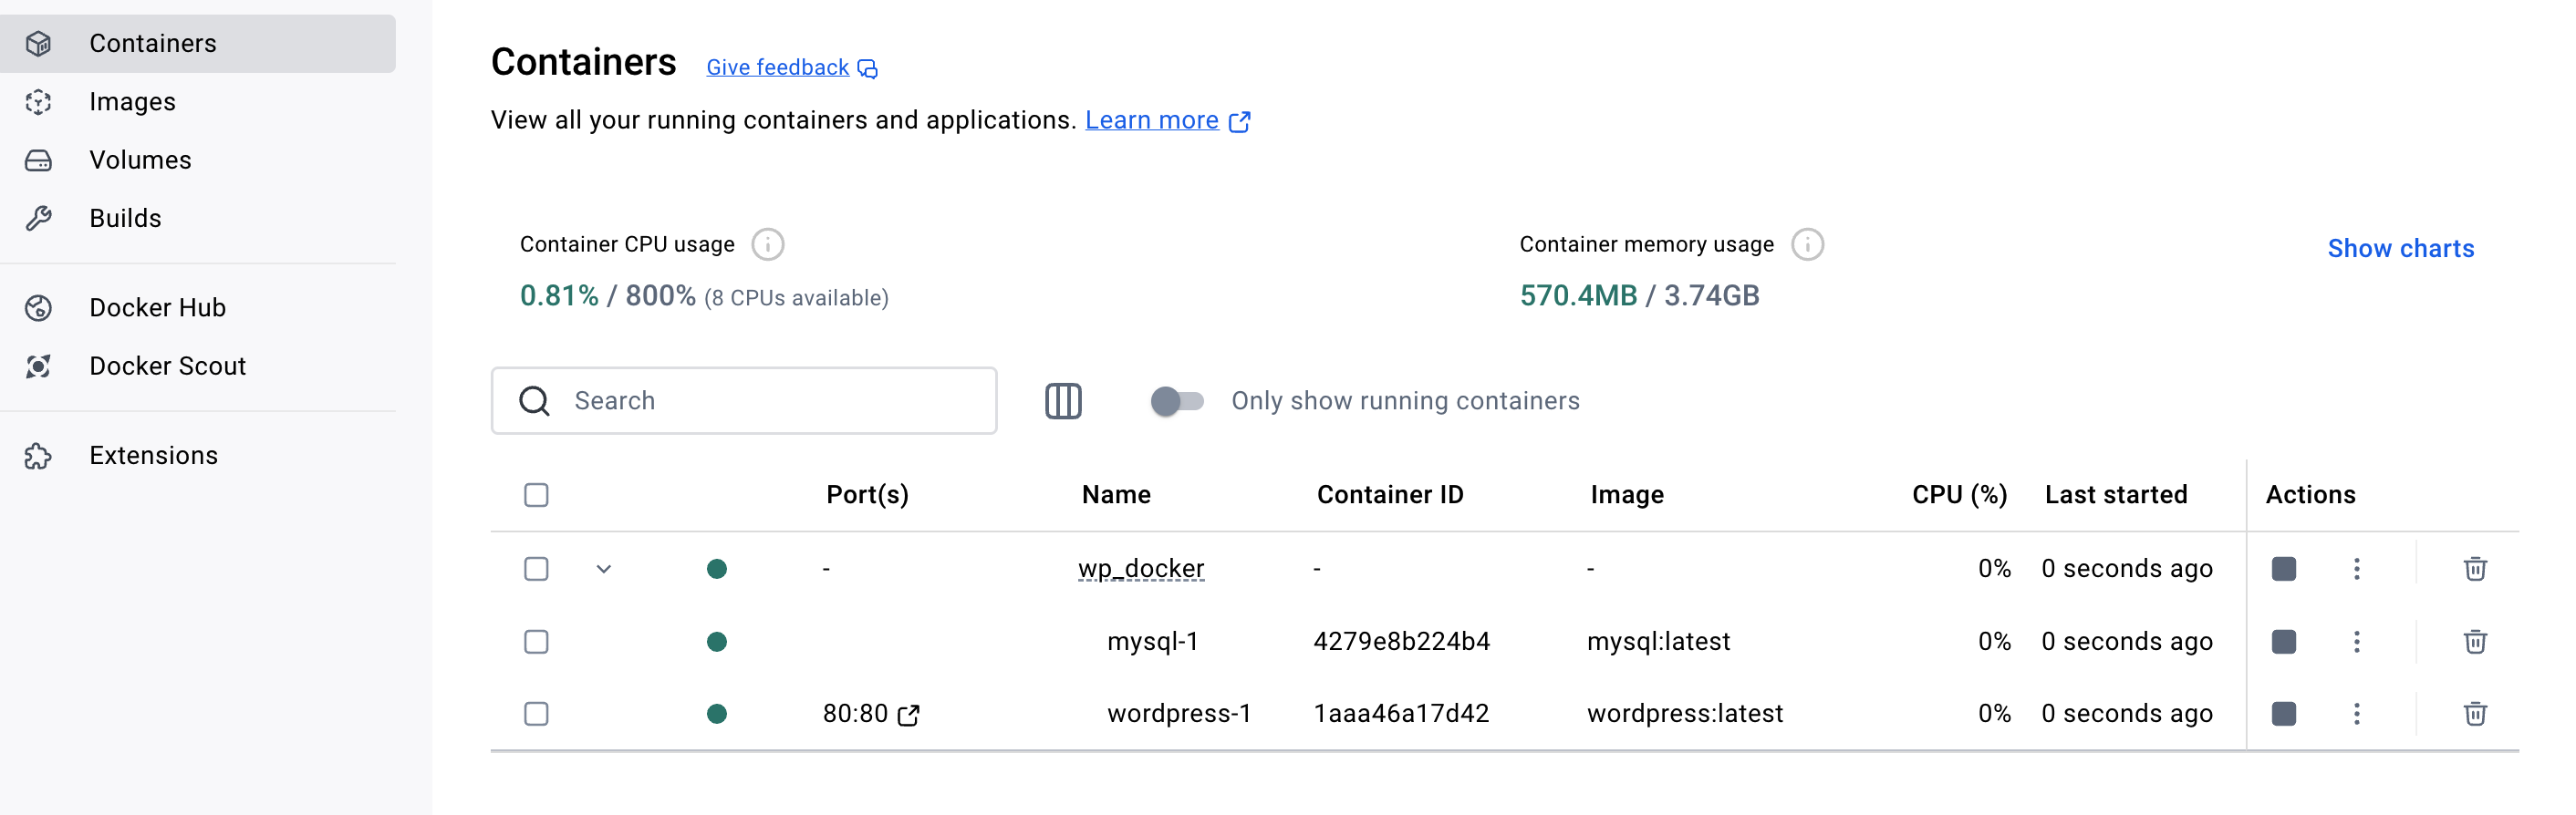Sort by the Last started column header
This screenshot has width=2576, height=815.
(2116, 495)
